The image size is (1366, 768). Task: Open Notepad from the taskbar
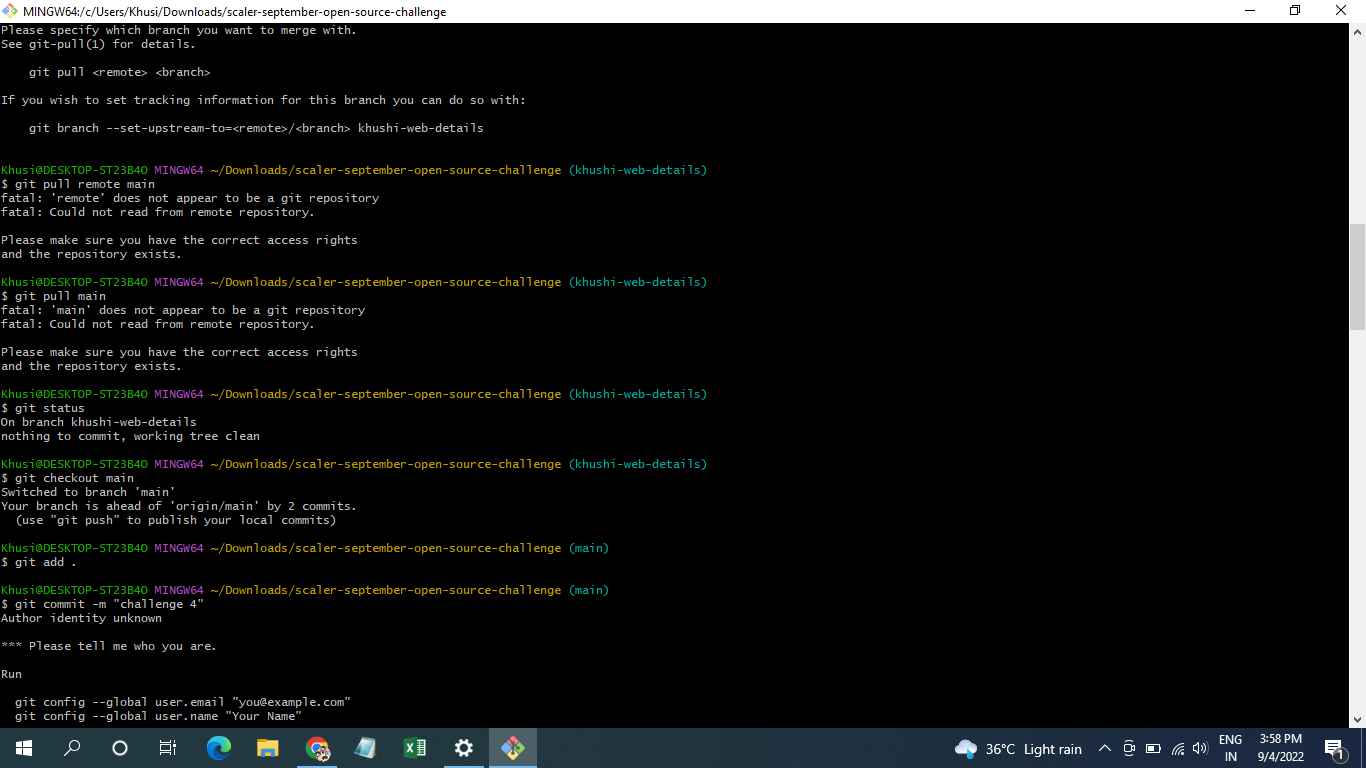[x=365, y=748]
